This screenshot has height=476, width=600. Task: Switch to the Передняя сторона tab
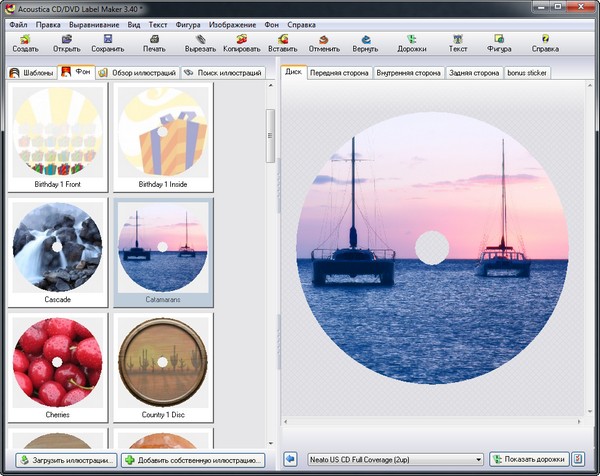tap(340, 73)
